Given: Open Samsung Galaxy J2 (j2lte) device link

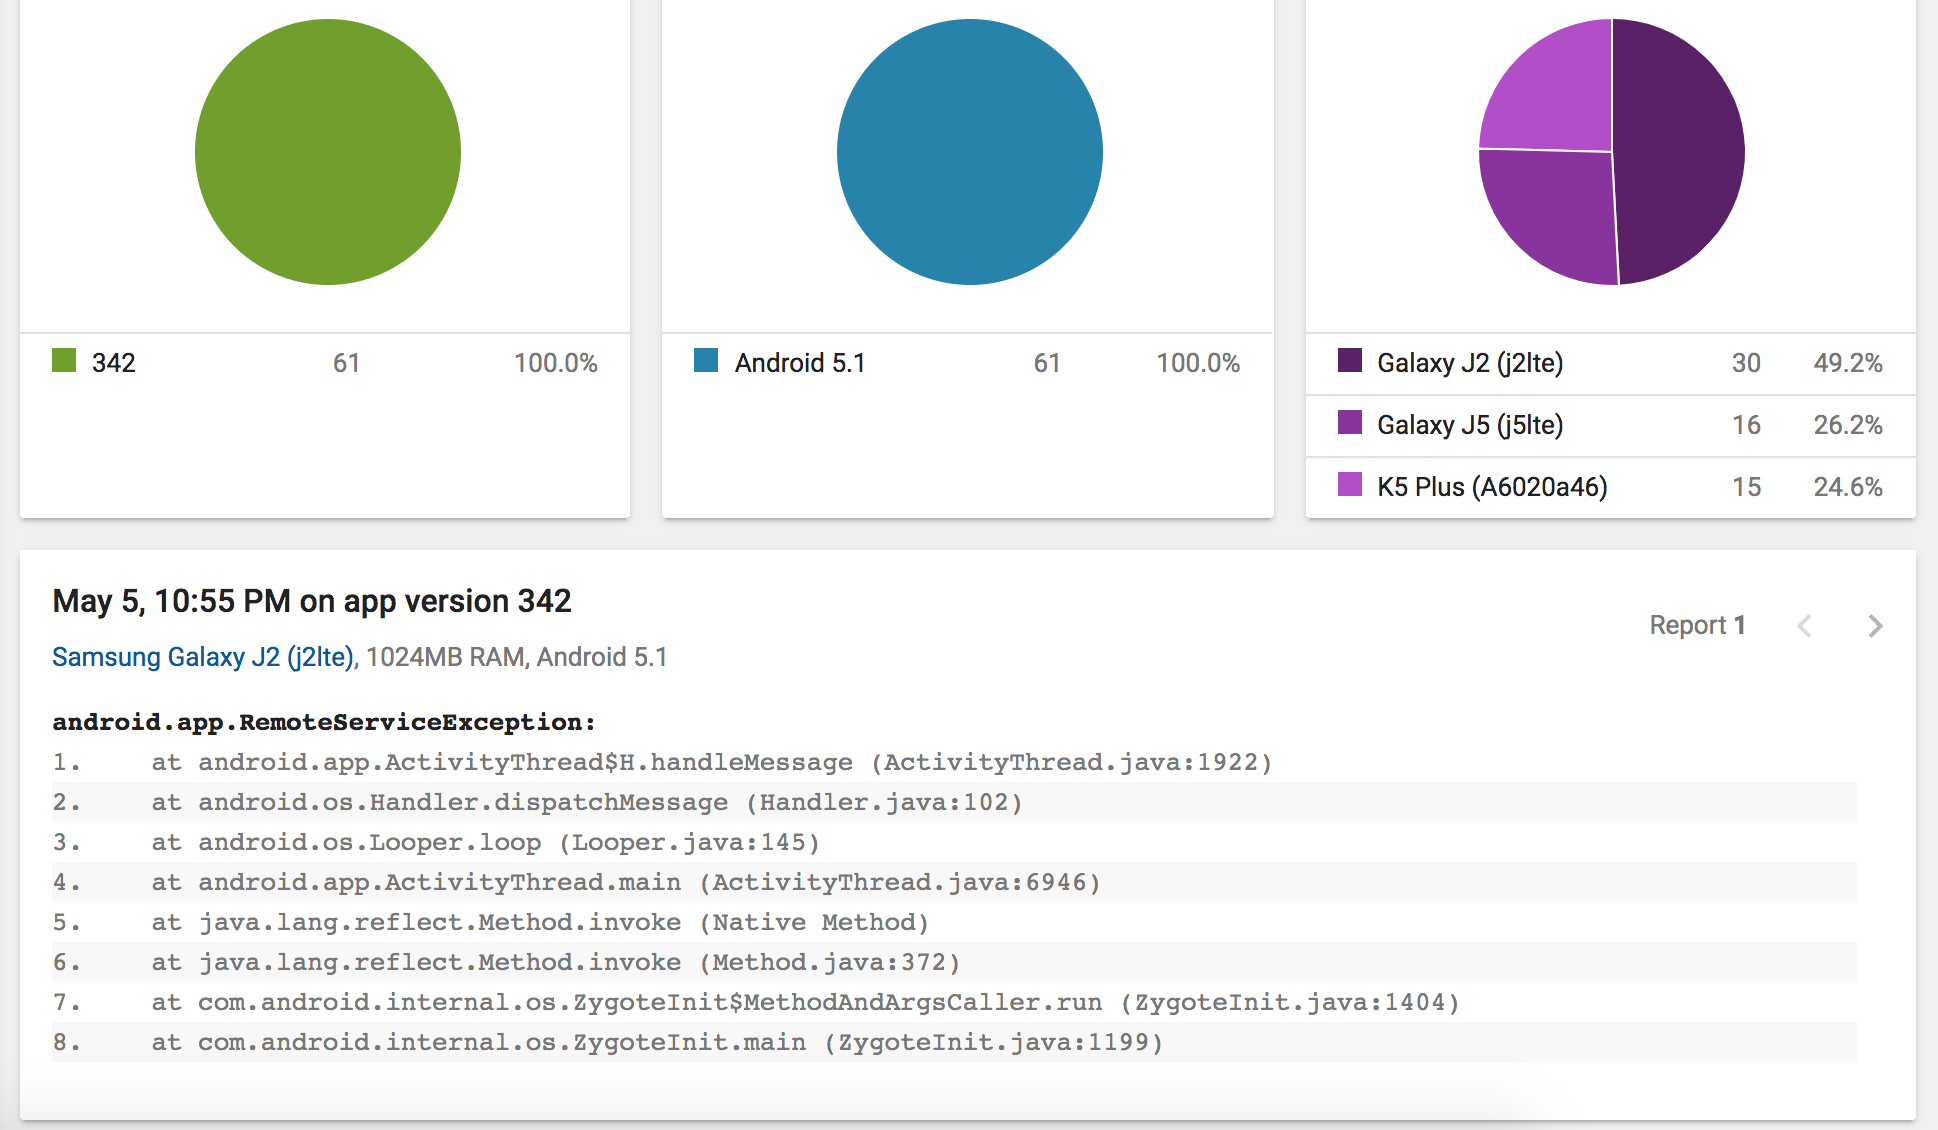Looking at the screenshot, I should tap(203, 657).
